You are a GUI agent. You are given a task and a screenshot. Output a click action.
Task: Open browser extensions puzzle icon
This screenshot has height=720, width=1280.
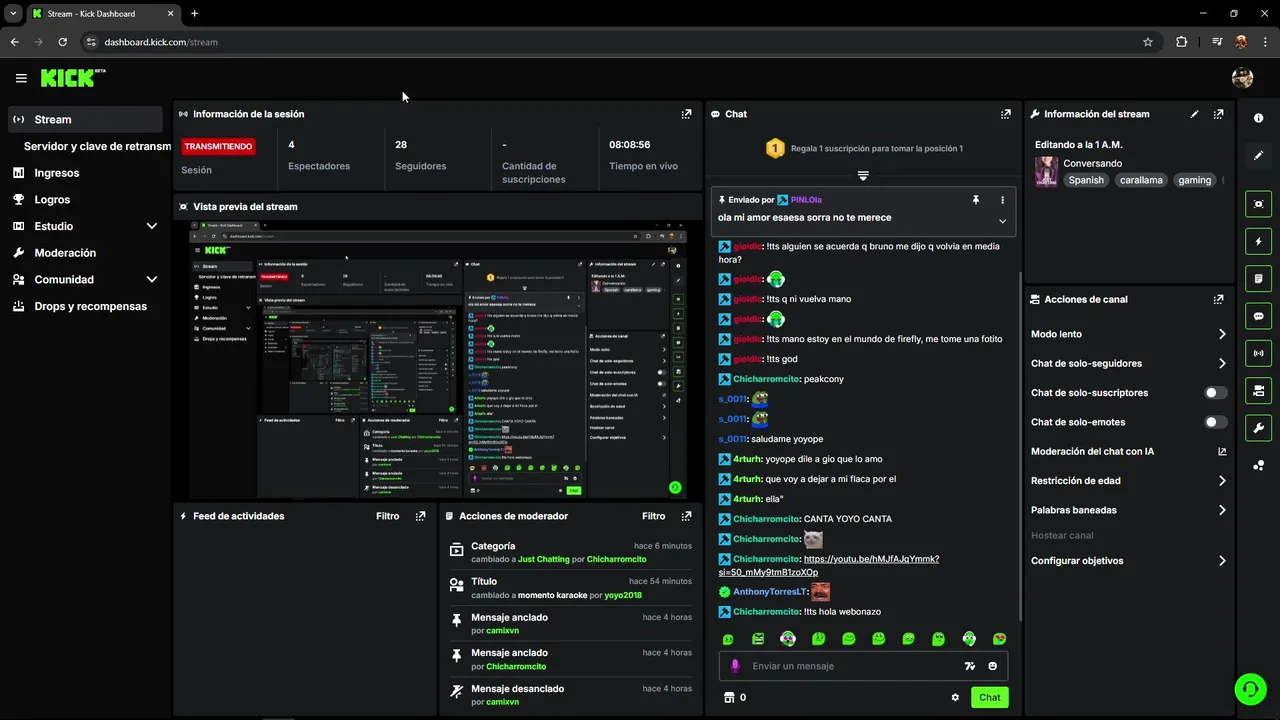[1182, 42]
